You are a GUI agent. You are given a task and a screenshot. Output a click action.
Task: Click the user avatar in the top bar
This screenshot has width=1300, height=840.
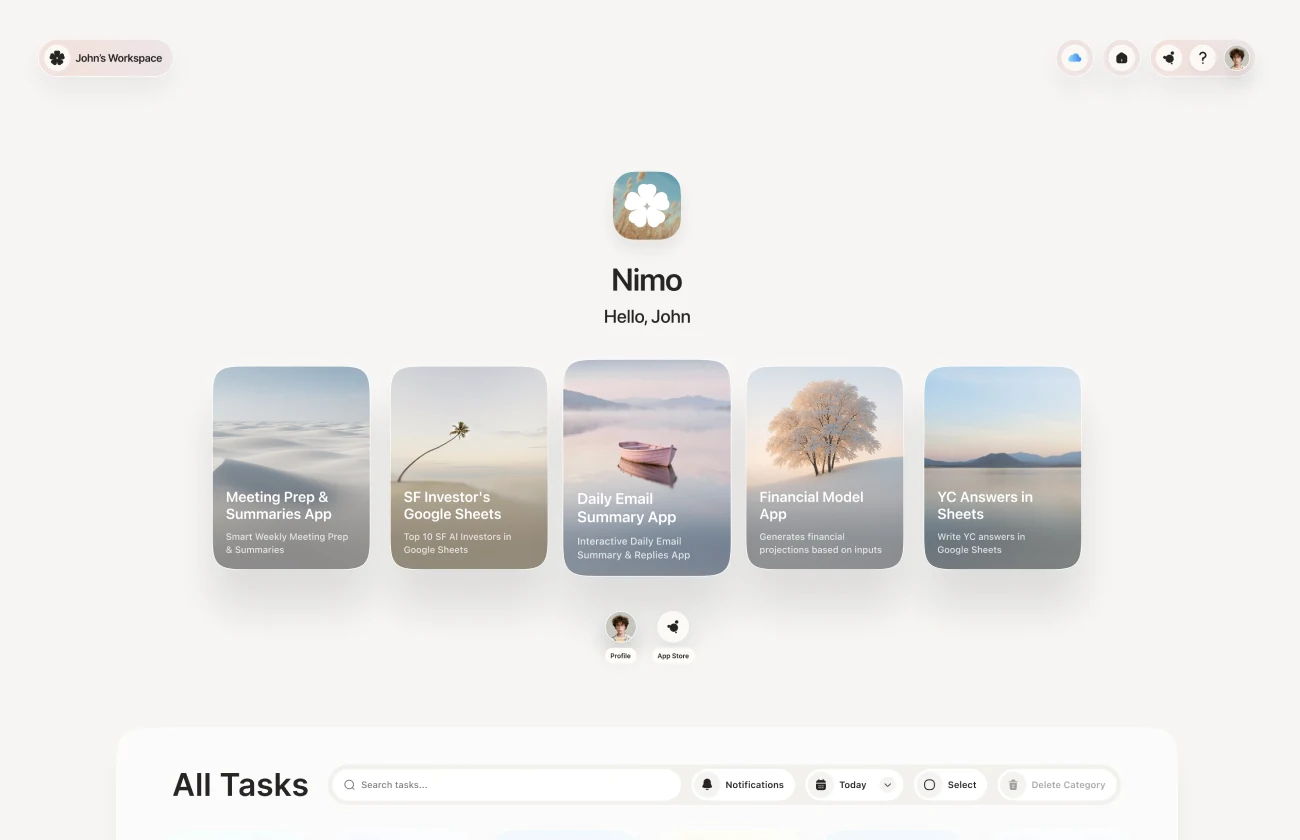pyautogui.click(x=1237, y=58)
